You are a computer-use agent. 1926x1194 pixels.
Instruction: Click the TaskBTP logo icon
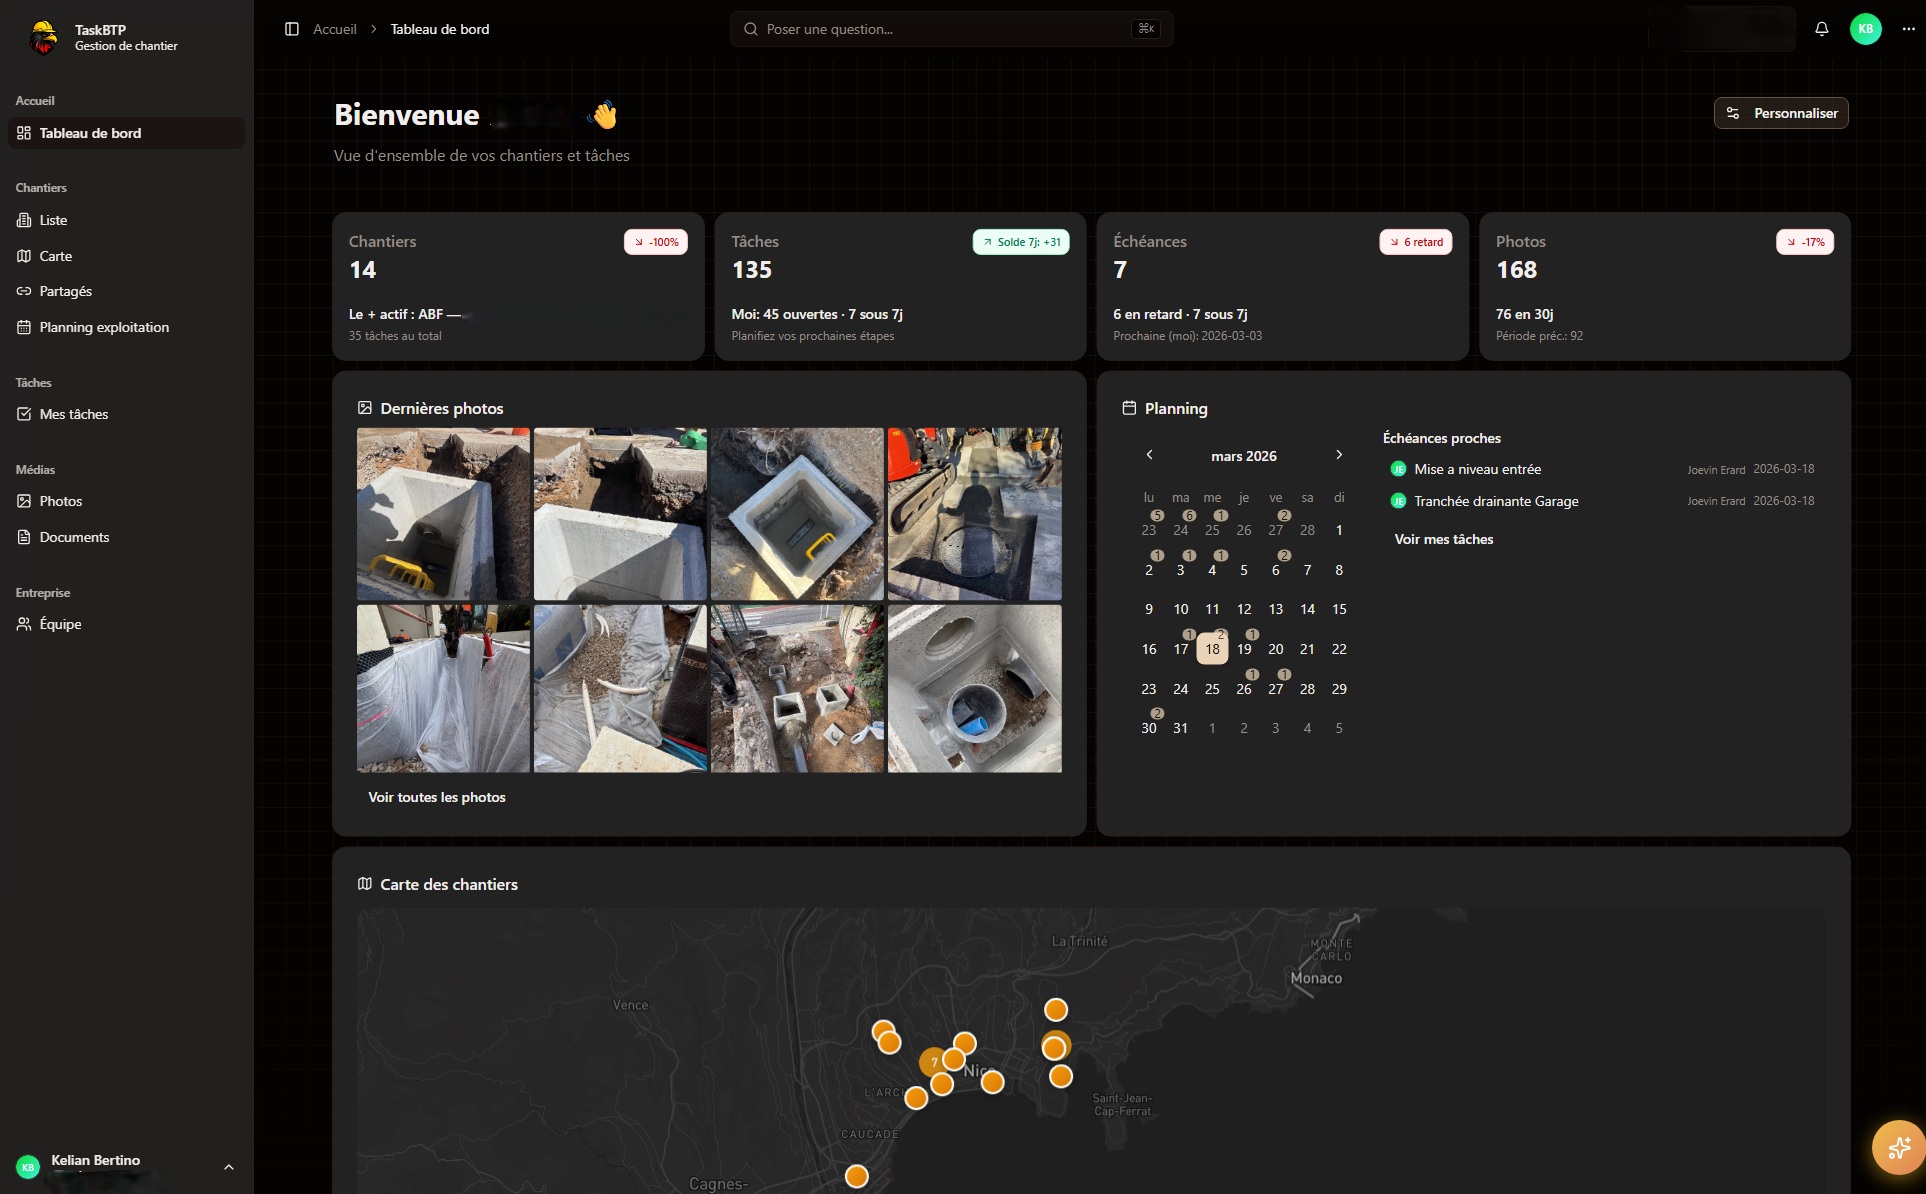[x=44, y=38]
